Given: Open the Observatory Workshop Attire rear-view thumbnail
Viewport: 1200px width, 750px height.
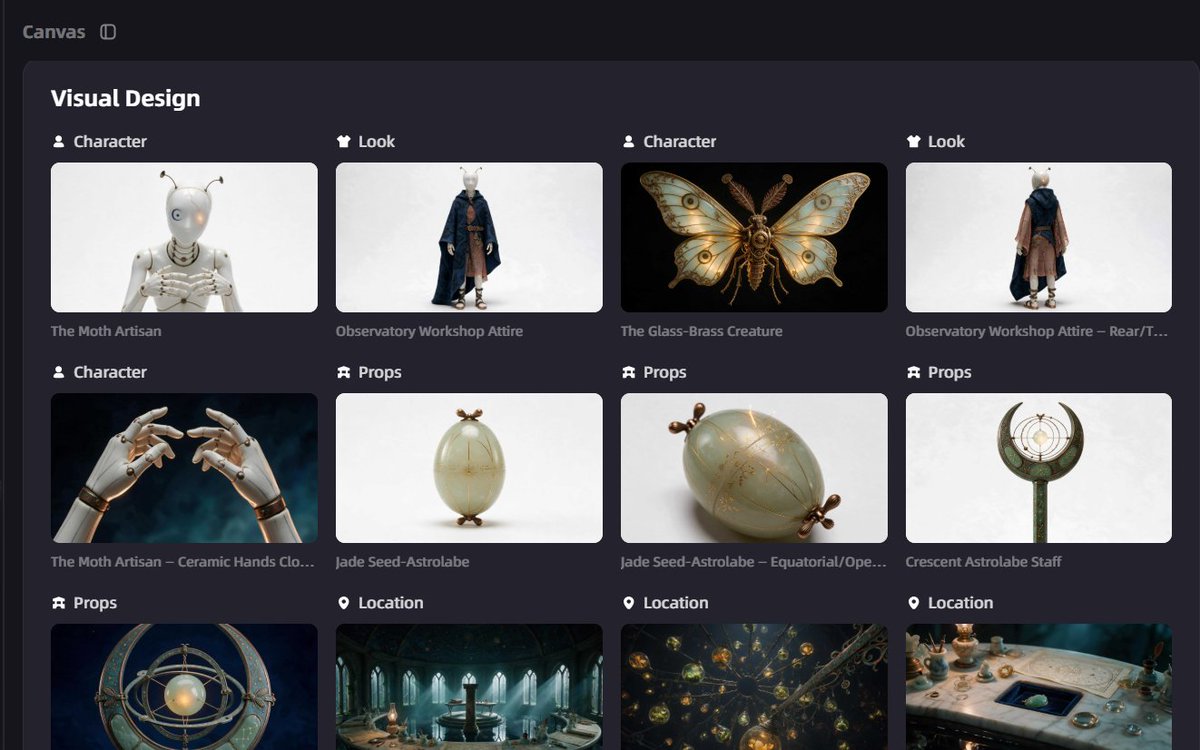Looking at the screenshot, I should tap(1039, 238).
